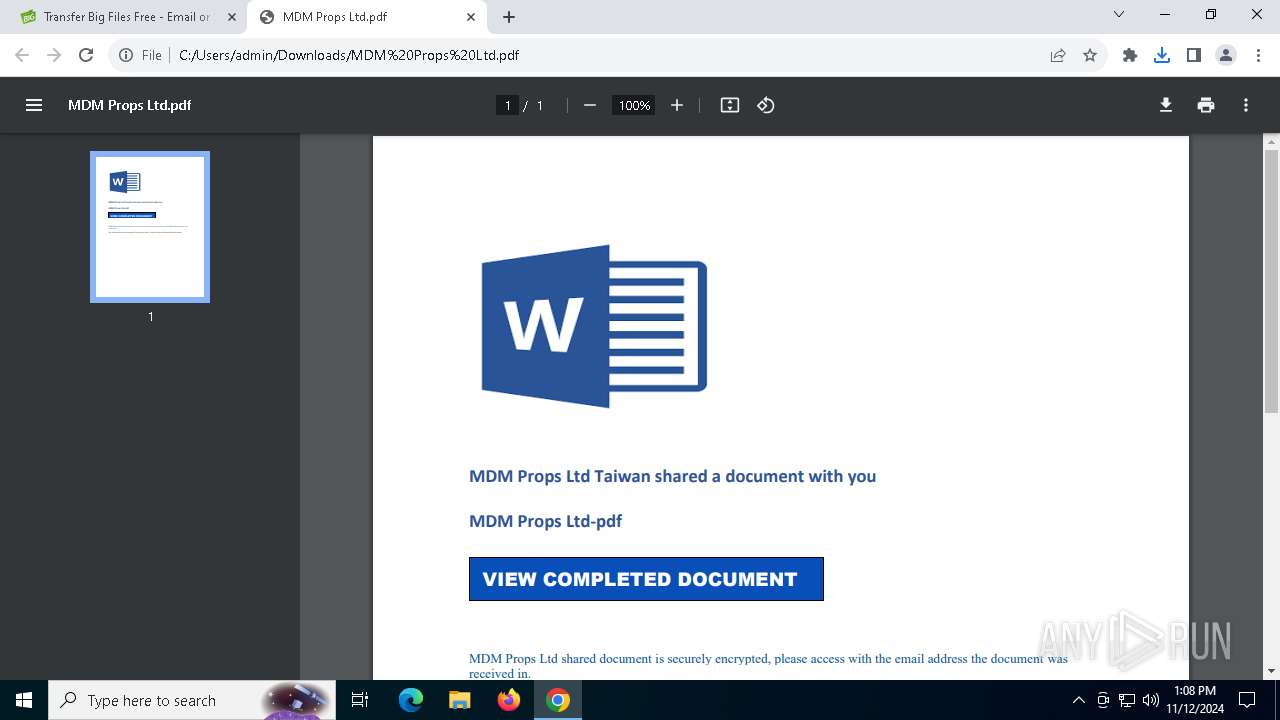This screenshot has height=720, width=1280.
Task: Click the PDF vertical scrollbar thumb
Action: (1272, 281)
